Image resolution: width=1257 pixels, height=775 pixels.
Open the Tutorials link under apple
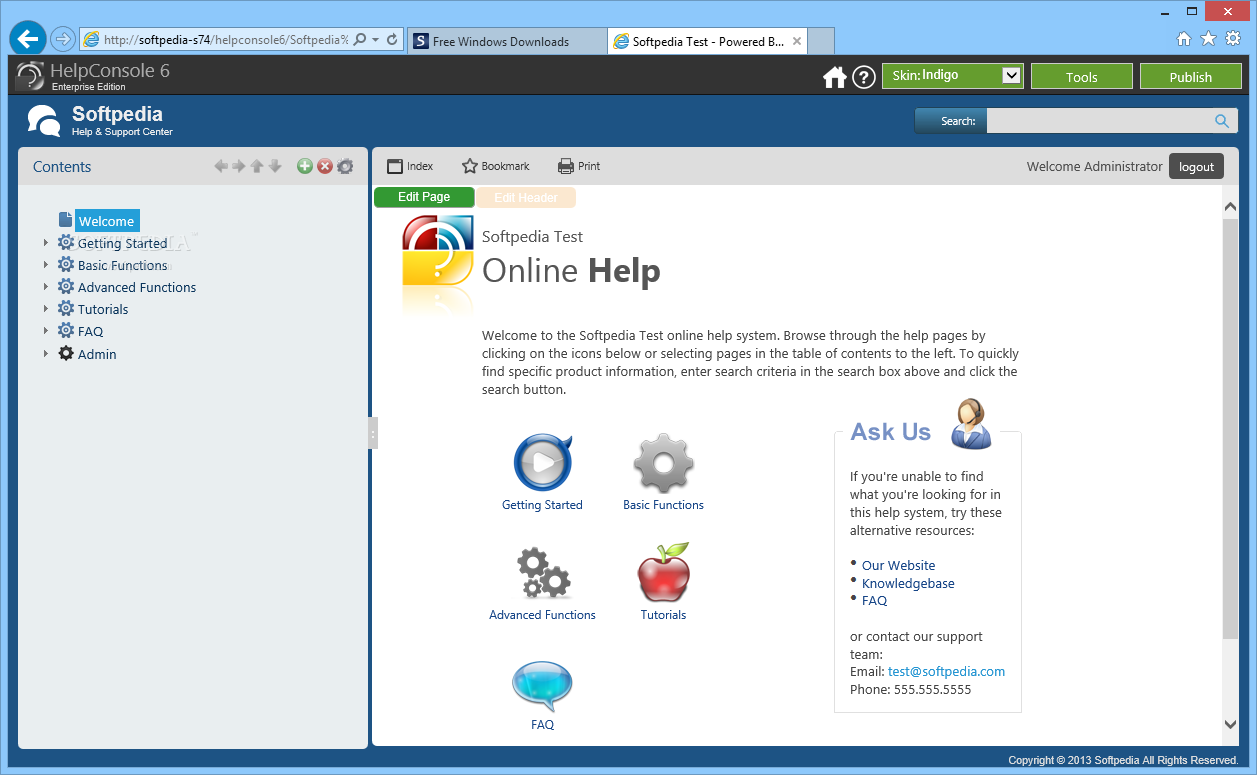point(663,615)
